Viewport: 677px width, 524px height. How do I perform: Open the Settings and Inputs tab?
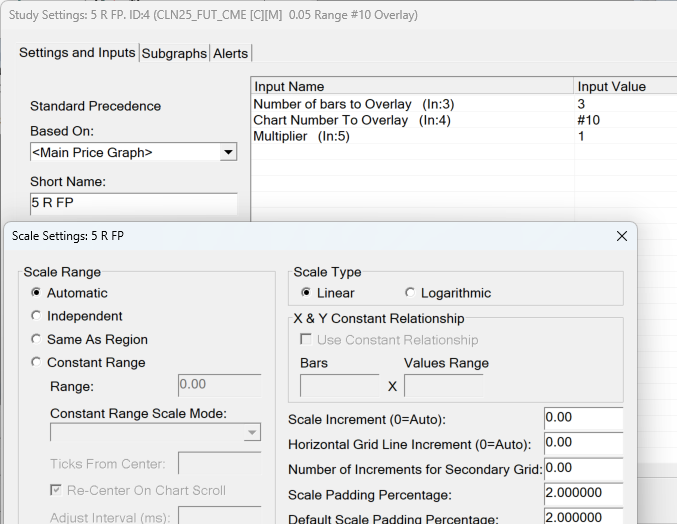[77, 52]
